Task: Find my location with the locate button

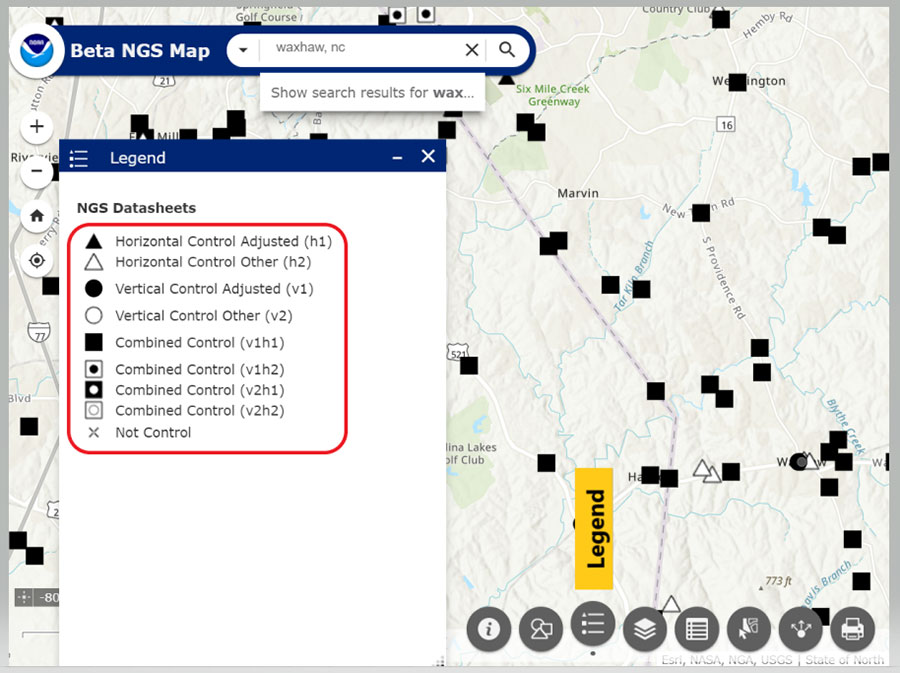Action: [37, 260]
